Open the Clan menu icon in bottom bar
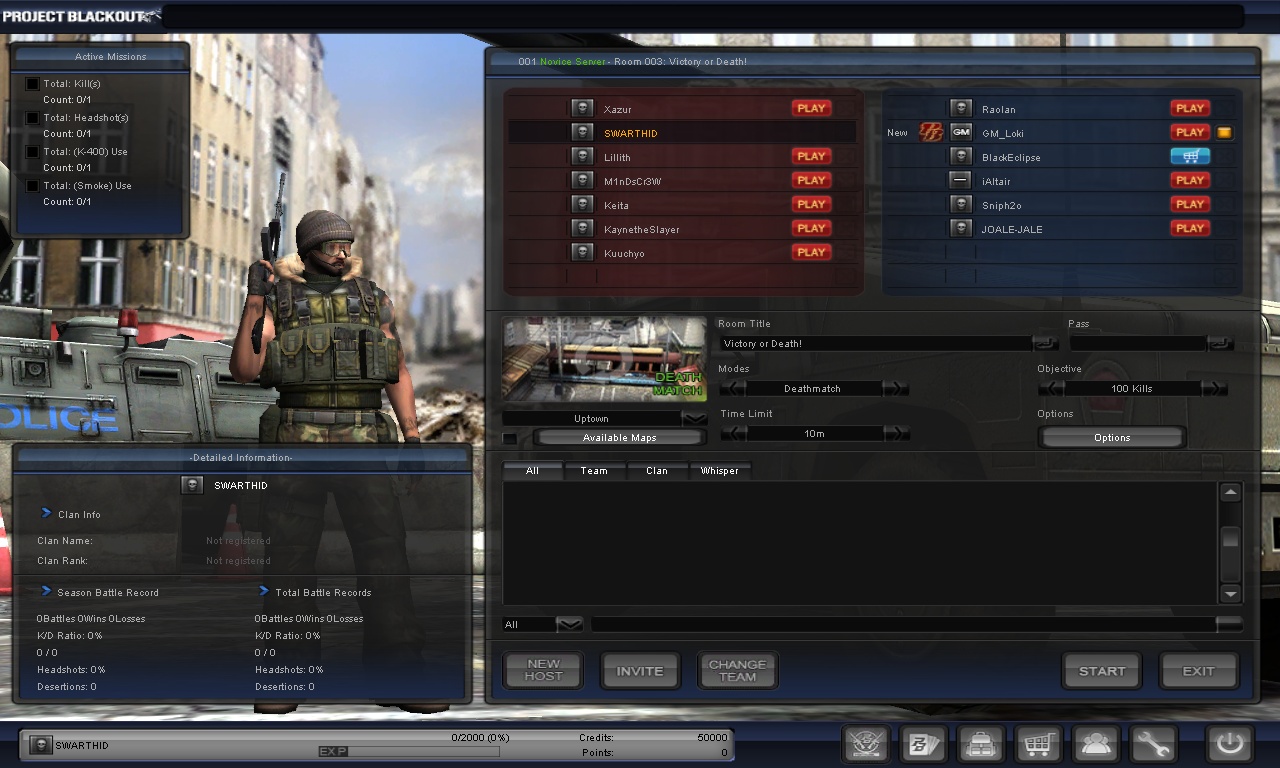The width and height of the screenshot is (1280, 768). click(x=866, y=745)
